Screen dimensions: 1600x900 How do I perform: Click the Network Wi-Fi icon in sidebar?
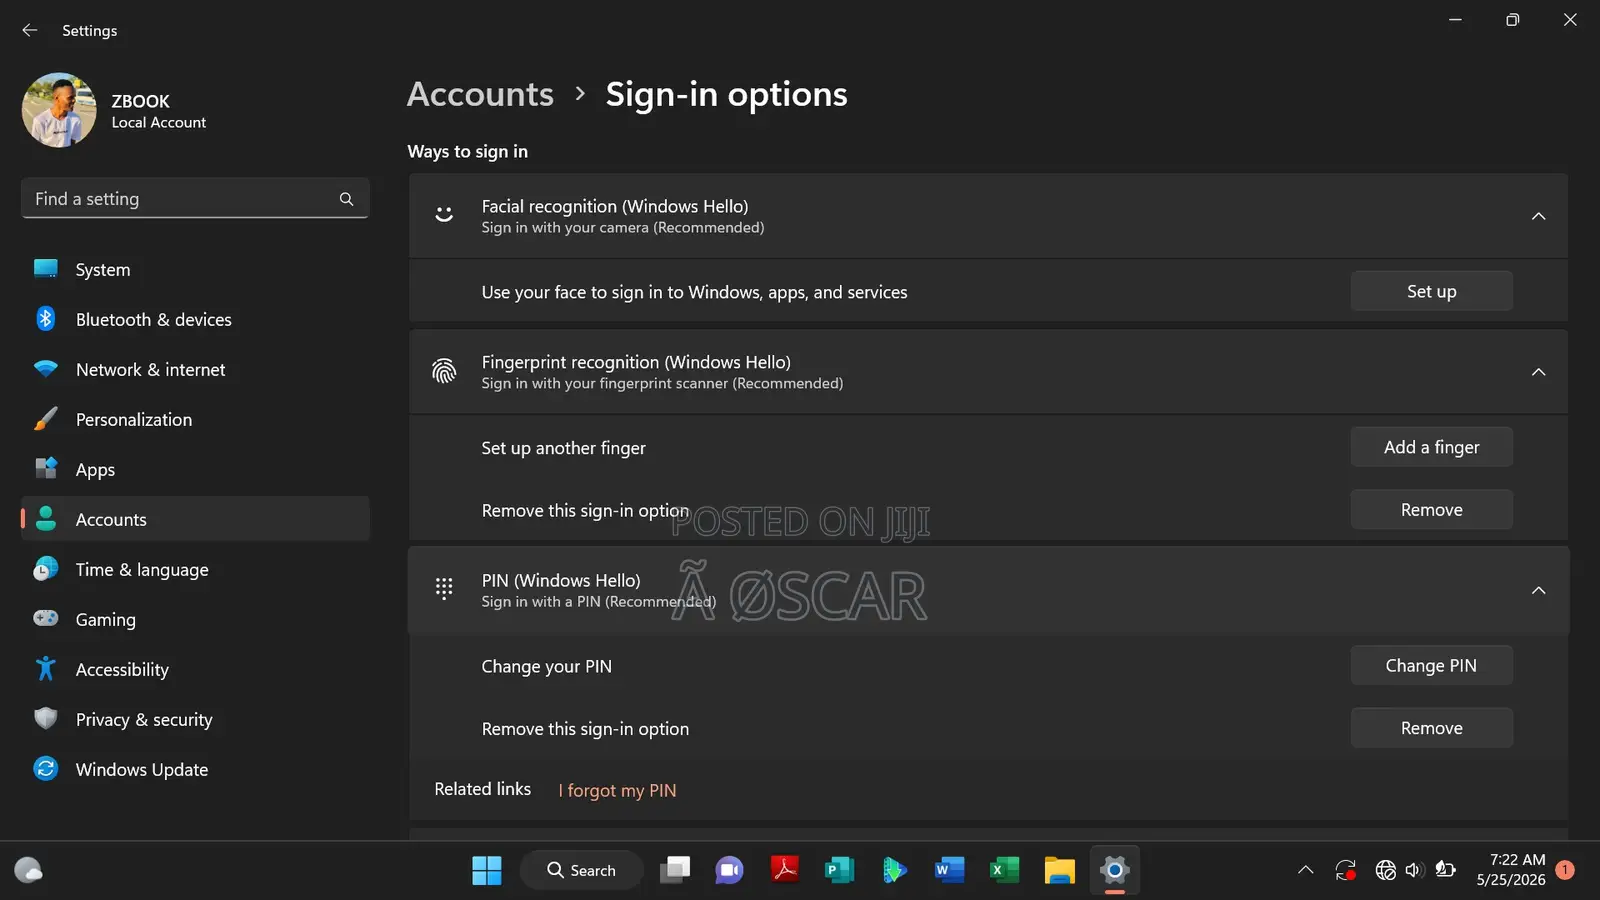point(46,368)
